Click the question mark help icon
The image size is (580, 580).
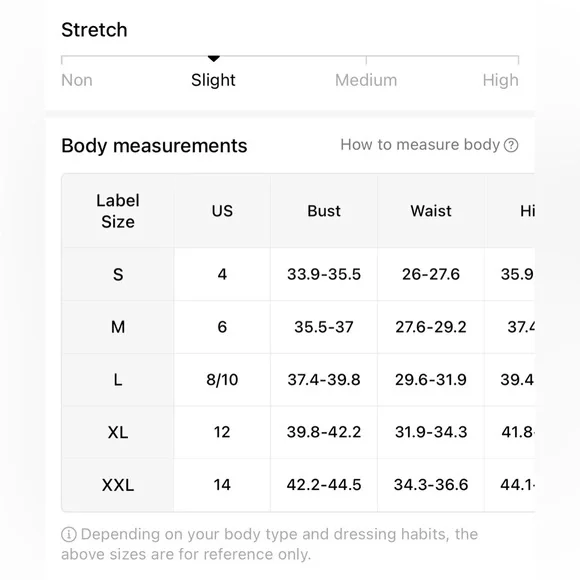tap(511, 145)
